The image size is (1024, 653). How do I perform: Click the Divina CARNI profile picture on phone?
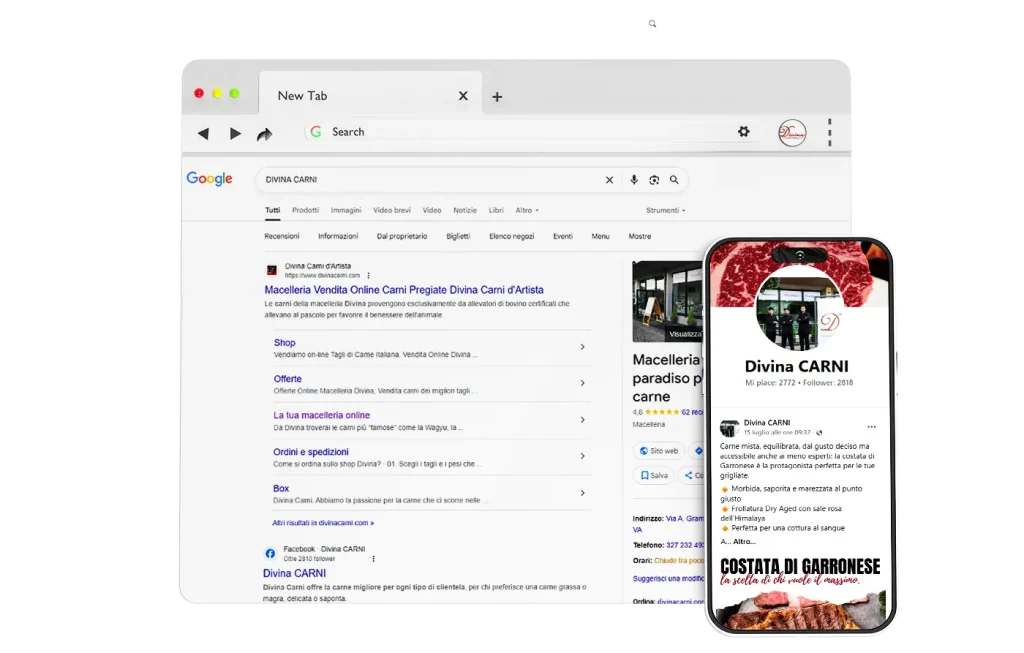click(799, 309)
